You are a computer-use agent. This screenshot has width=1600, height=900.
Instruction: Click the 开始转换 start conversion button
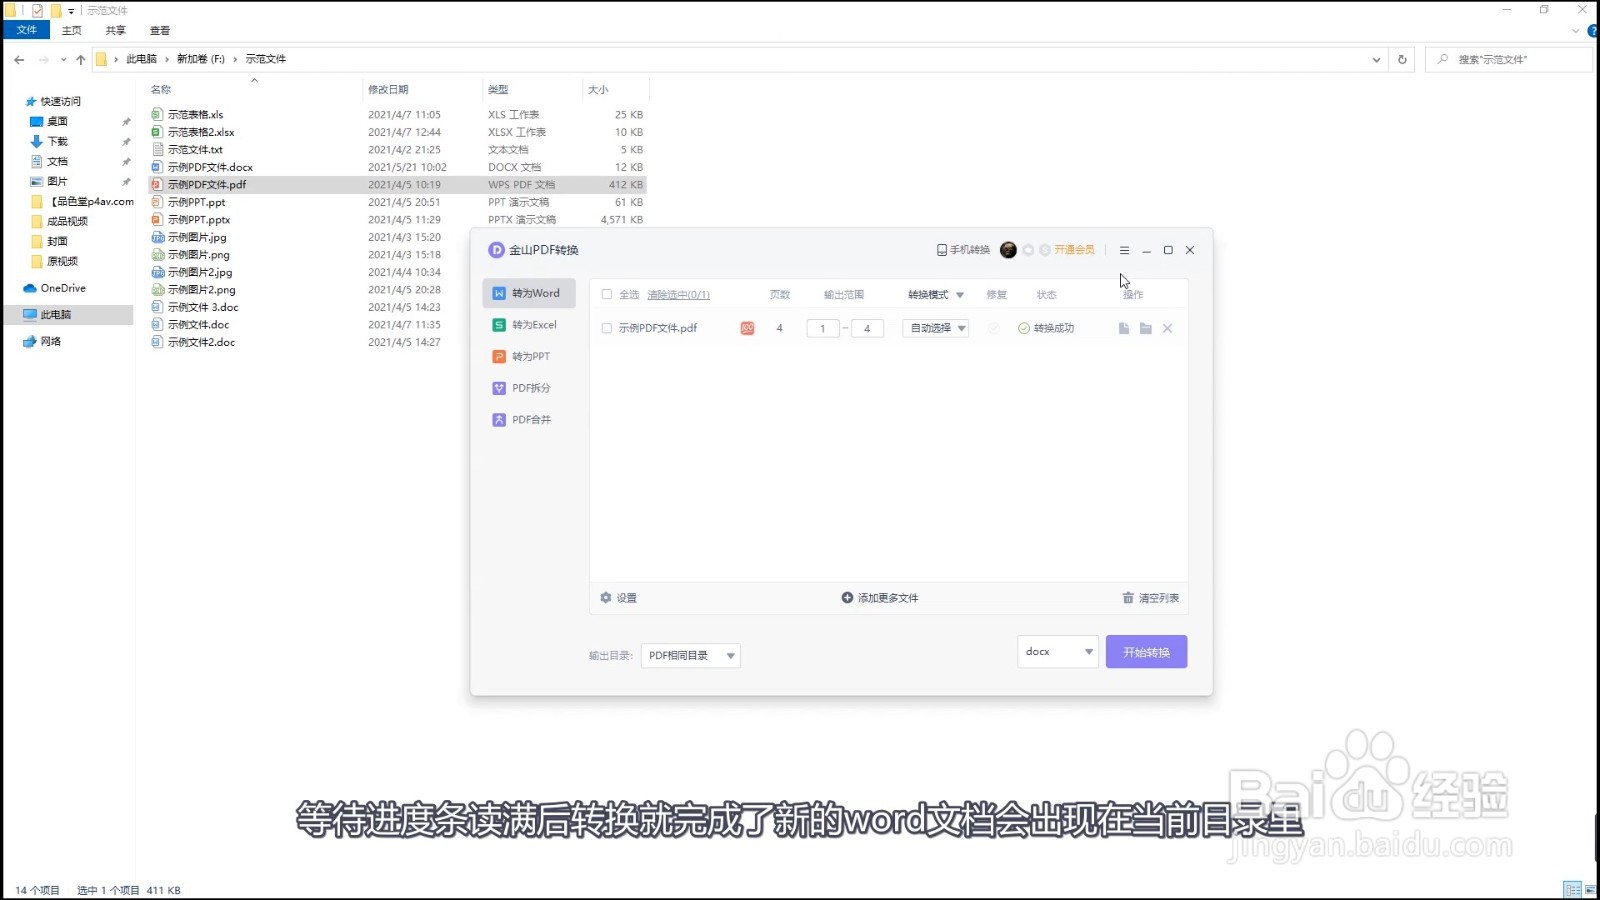(x=1146, y=651)
